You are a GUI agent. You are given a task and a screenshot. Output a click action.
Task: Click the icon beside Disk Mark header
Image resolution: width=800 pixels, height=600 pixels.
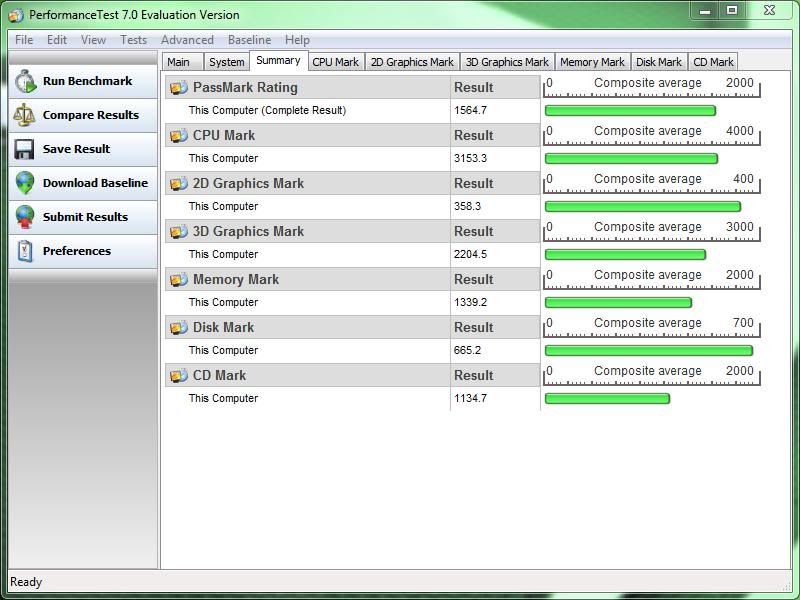[x=179, y=328]
